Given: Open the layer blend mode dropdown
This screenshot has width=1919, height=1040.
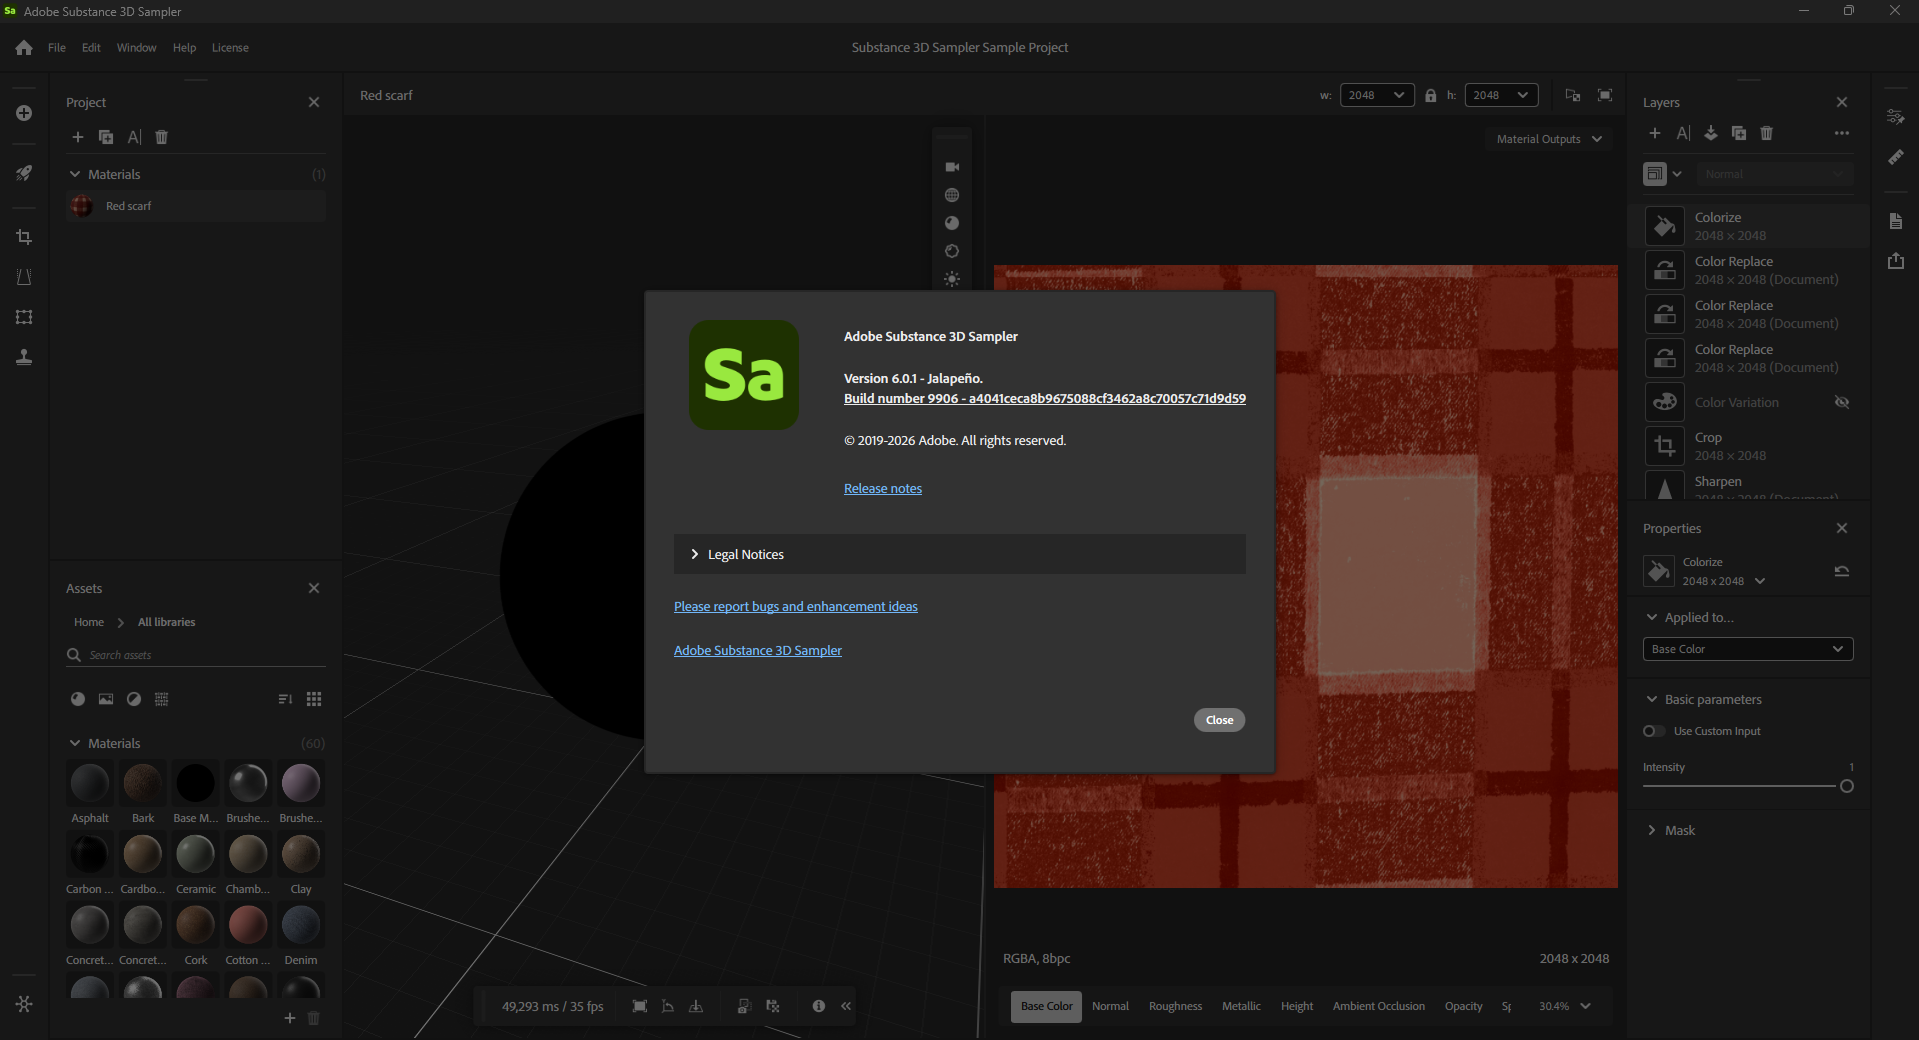Looking at the screenshot, I should (1774, 174).
